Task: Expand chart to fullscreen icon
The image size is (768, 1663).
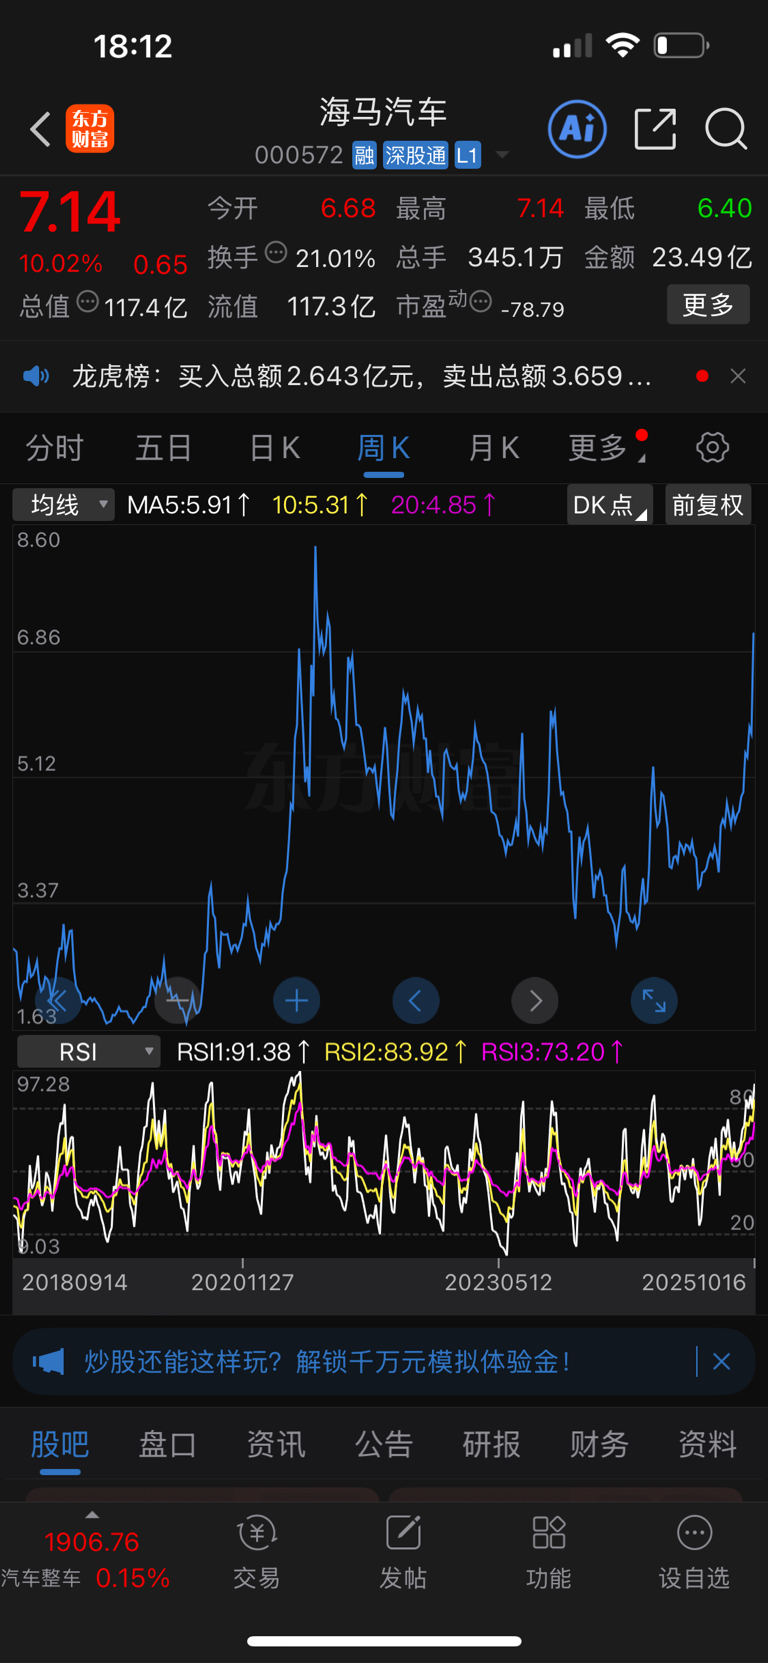Action: click(x=654, y=1000)
